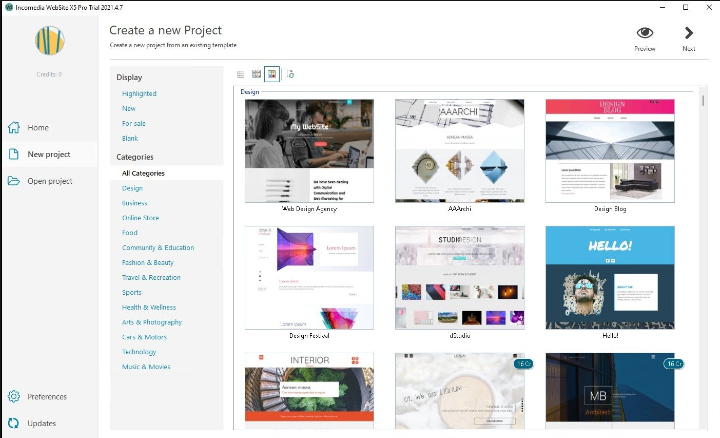Open the Home section label
Image resolution: width=720 pixels, height=438 pixels.
(x=38, y=128)
